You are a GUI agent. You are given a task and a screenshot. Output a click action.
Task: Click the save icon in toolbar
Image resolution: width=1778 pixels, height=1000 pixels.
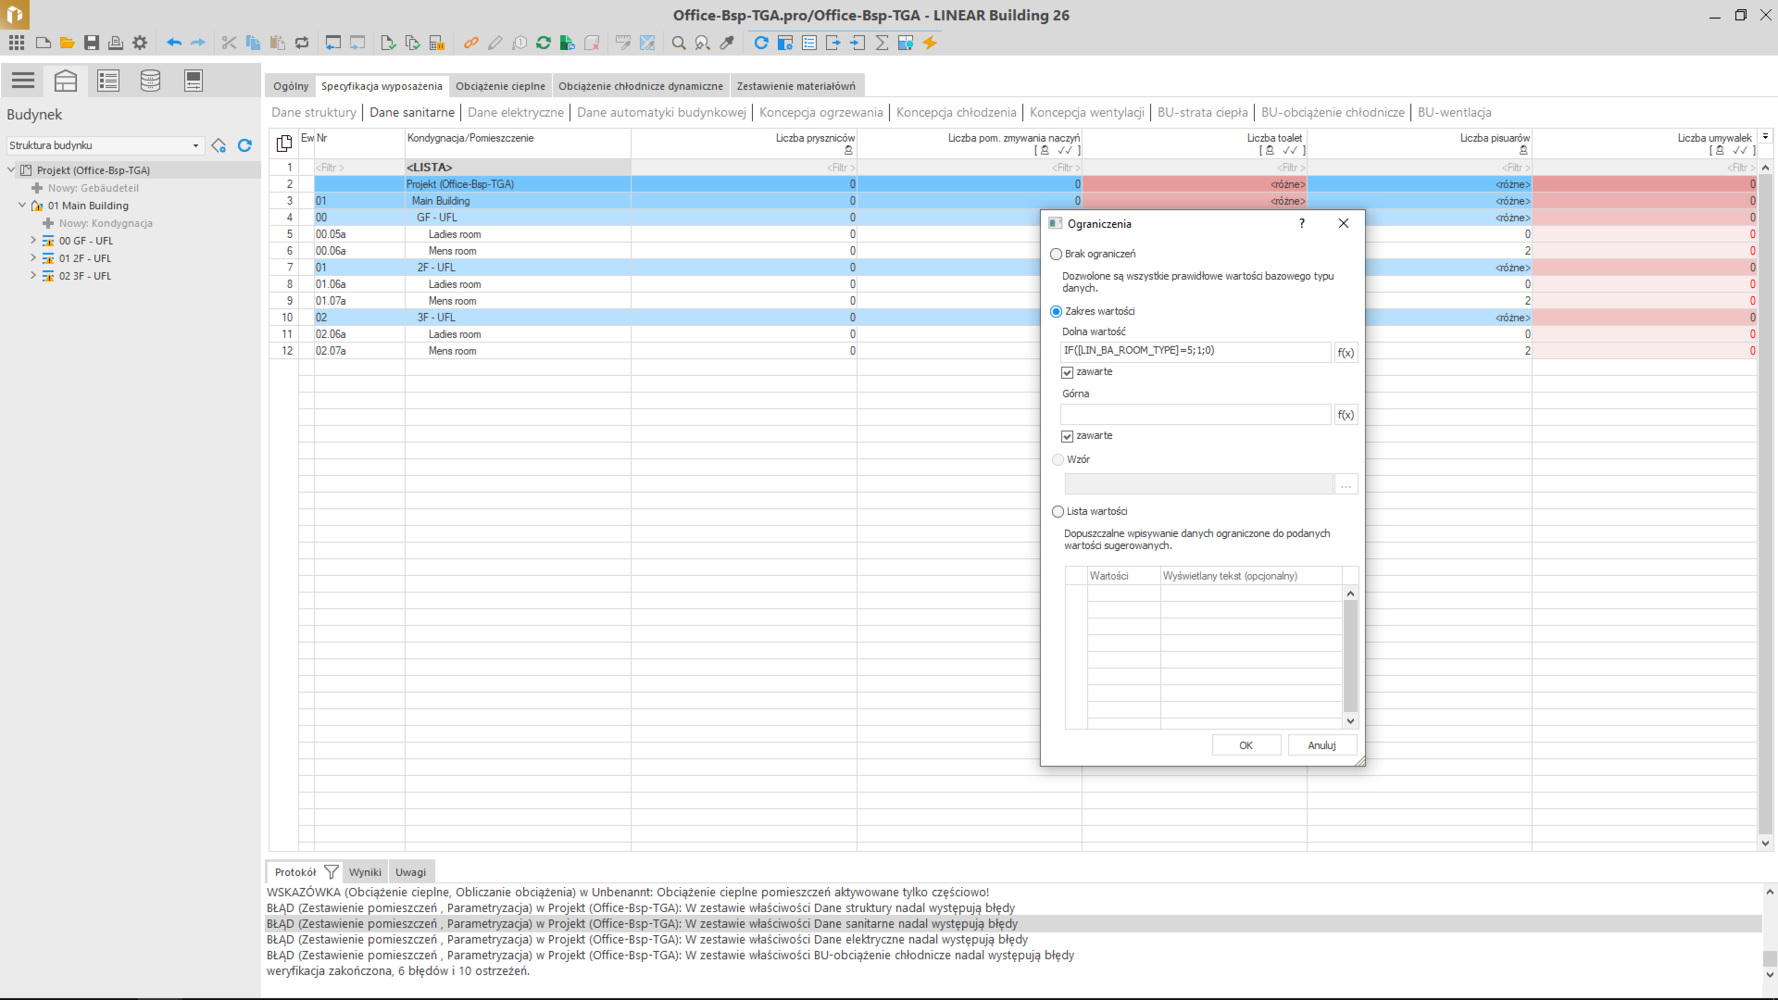click(91, 43)
